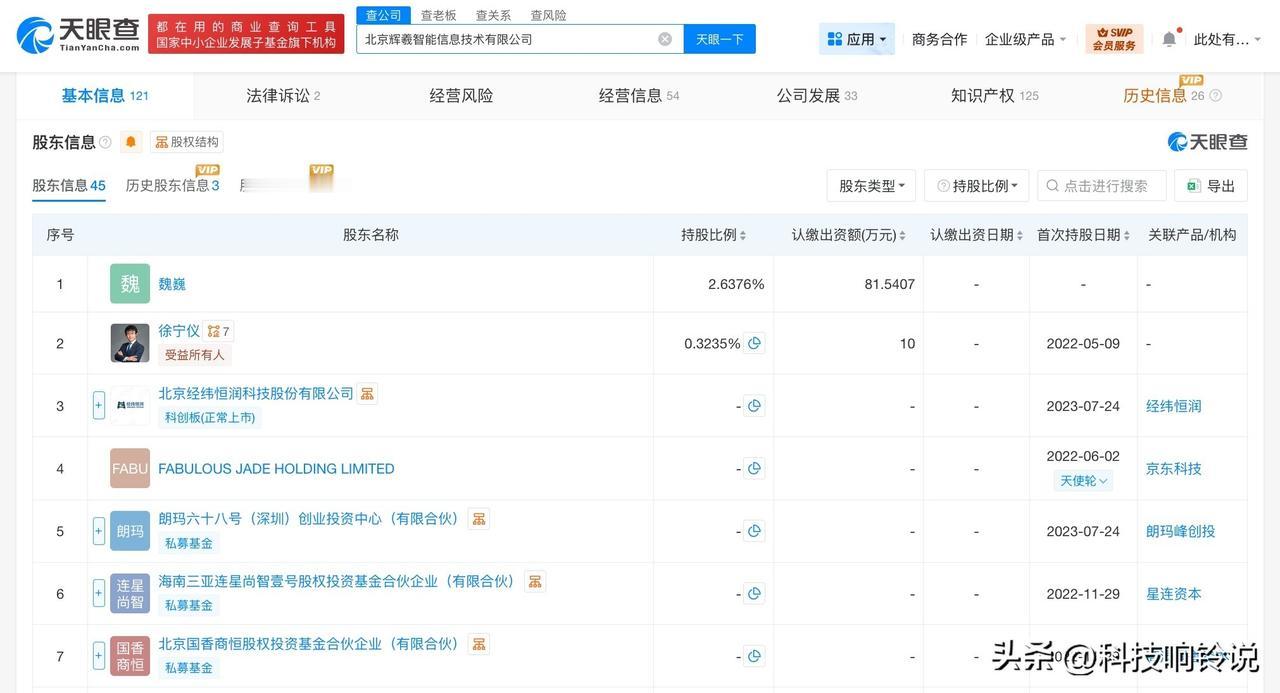This screenshot has width=1280, height=693.
Task: Select the 查老板 search mode tab
Action: [439, 15]
